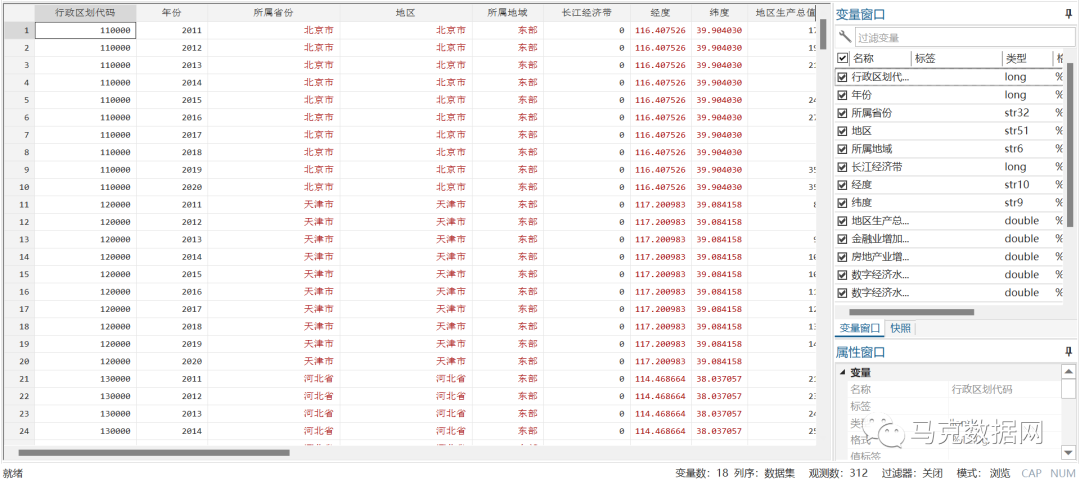
Task: Select the 经度 column header in data grid
Action: click(660, 12)
